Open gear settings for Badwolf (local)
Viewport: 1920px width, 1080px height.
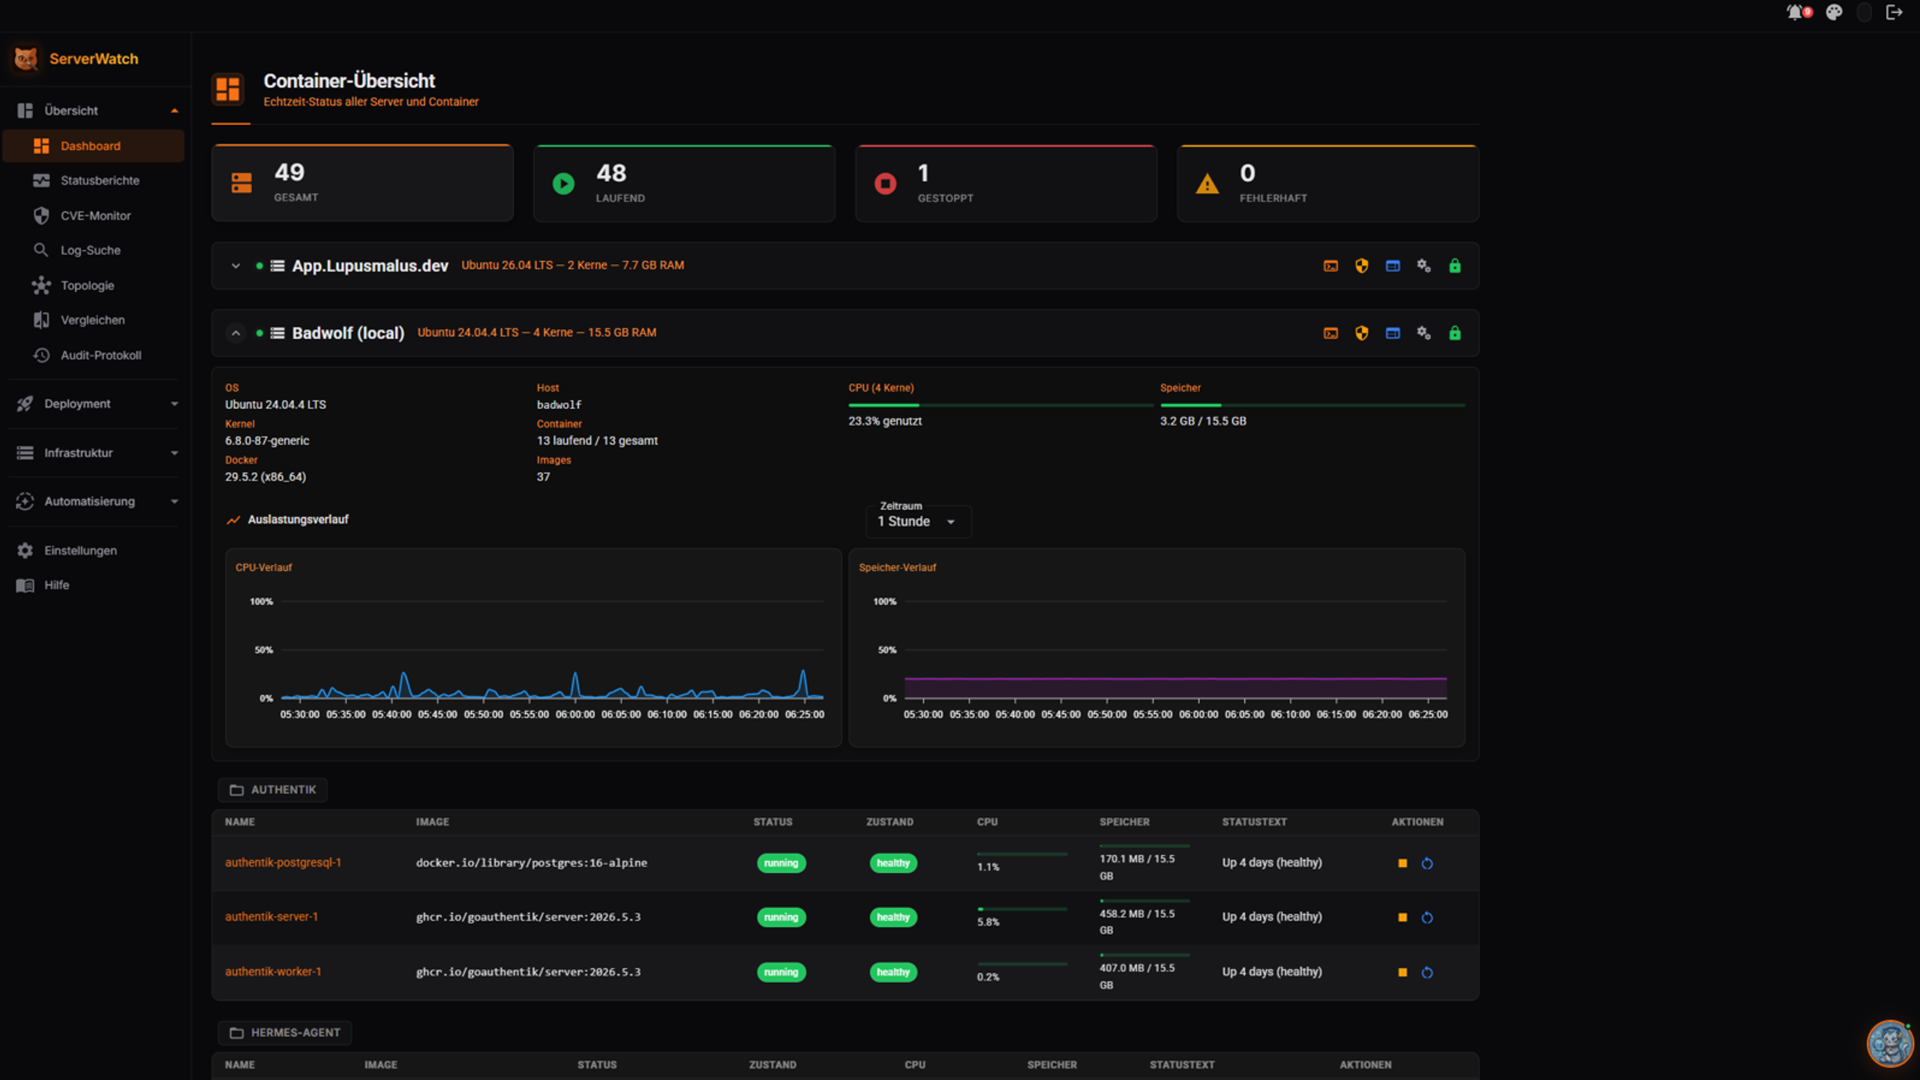pyautogui.click(x=1423, y=333)
